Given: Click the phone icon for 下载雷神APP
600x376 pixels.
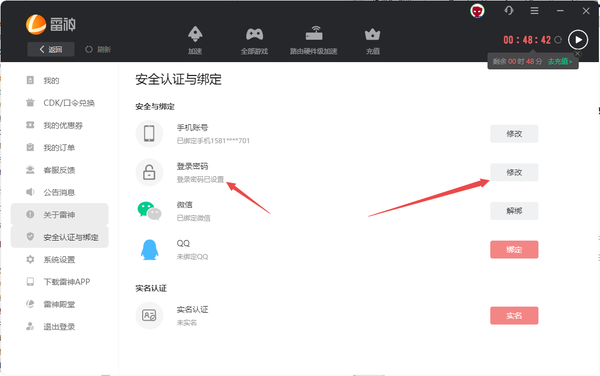Looking at the screenshot, I should coord(30,281).
